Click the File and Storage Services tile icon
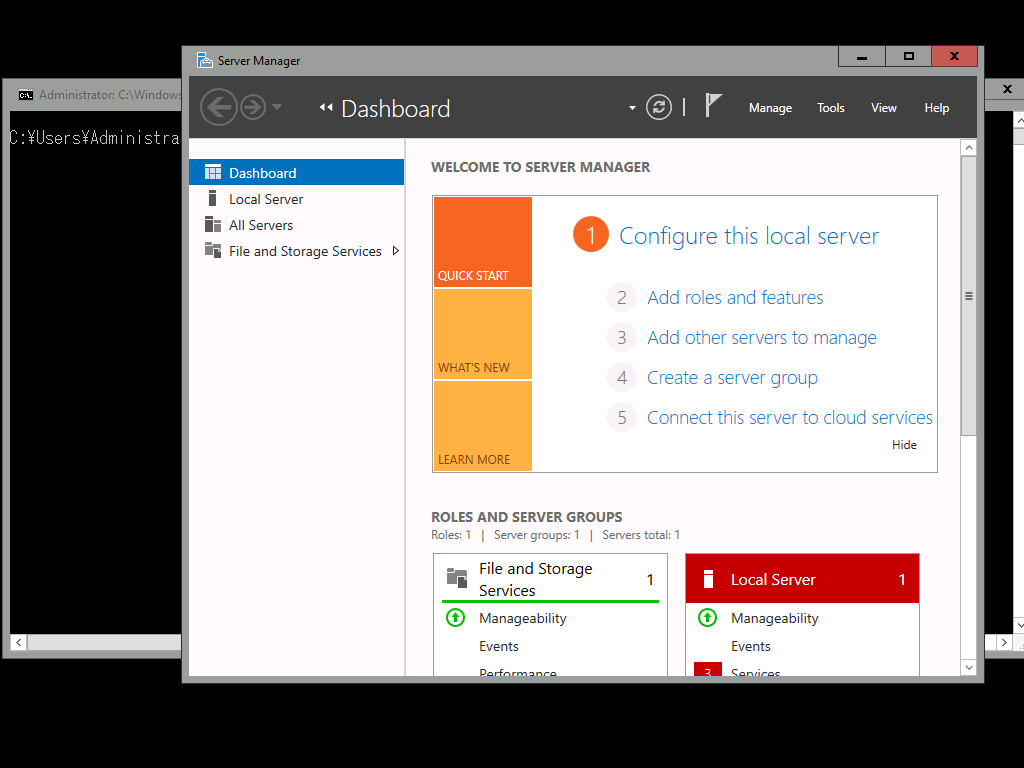 pyautogui.click(x=457, y=578)
